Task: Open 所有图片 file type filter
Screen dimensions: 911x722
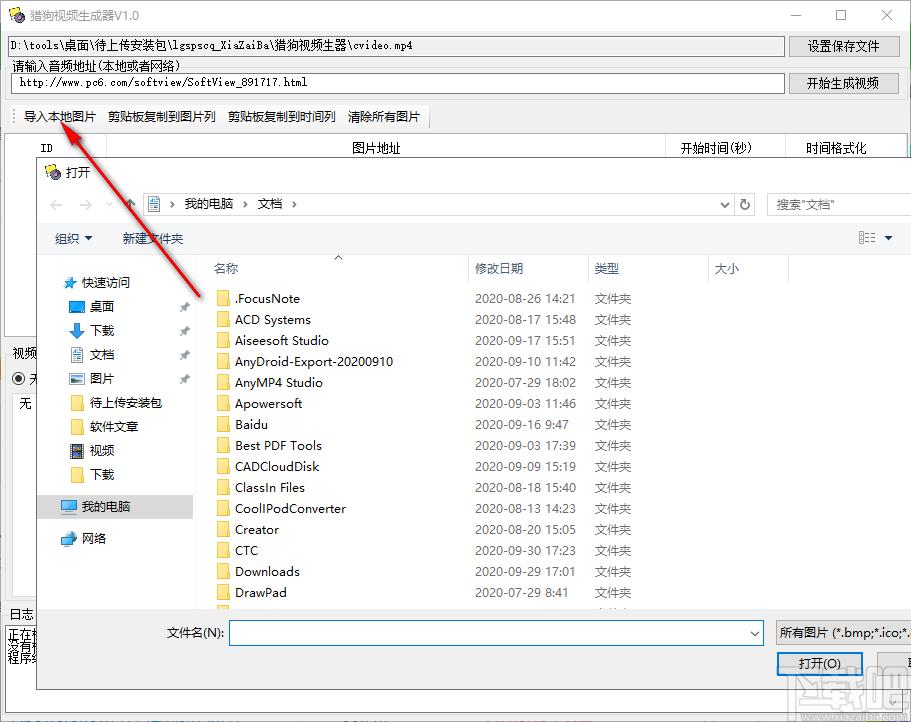Action: [x=844, y=633]
